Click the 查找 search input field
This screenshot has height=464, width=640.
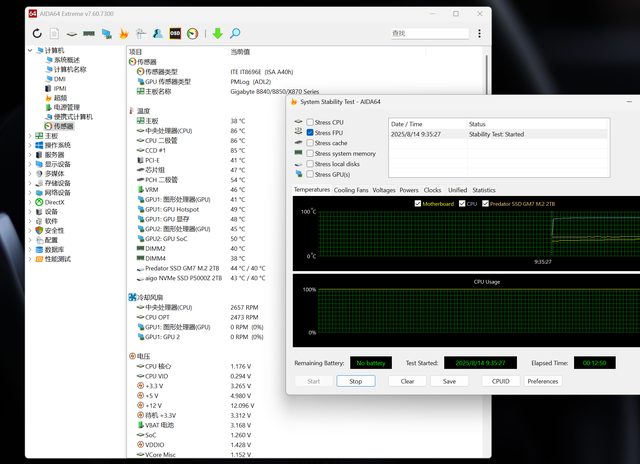[429, 33]
